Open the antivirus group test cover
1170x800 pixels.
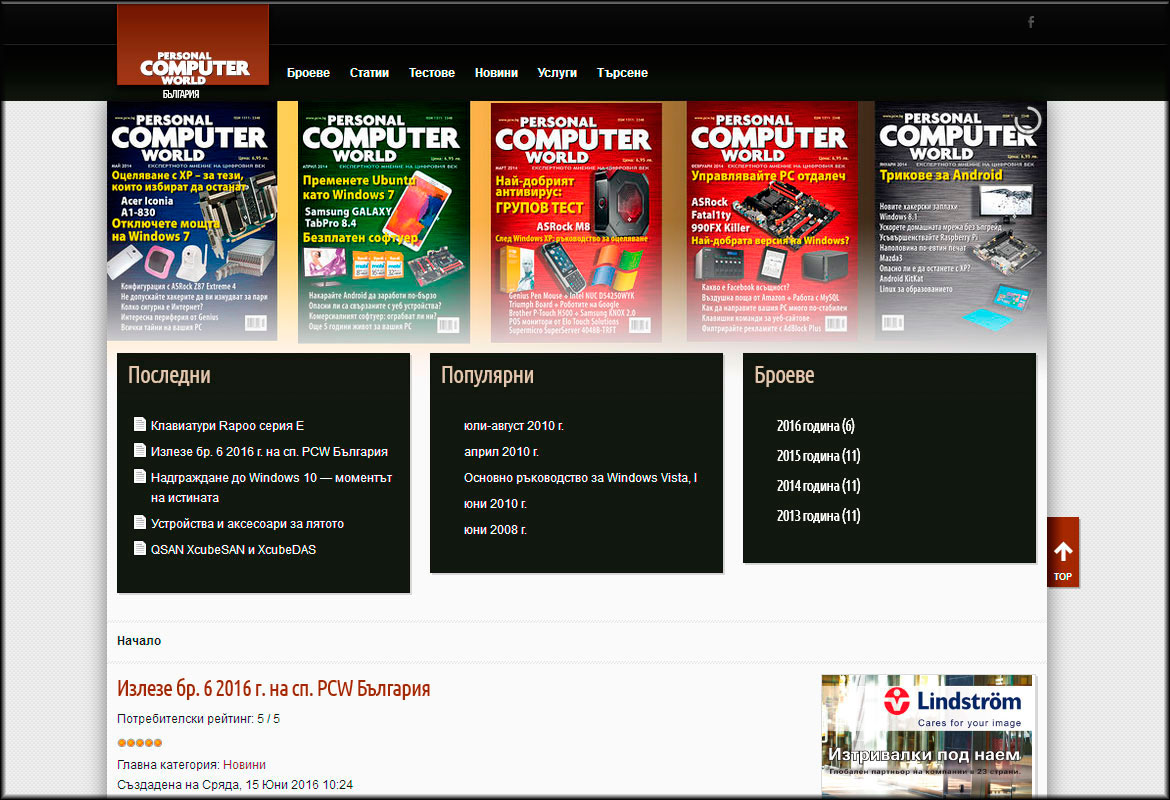tap(576, 222)
